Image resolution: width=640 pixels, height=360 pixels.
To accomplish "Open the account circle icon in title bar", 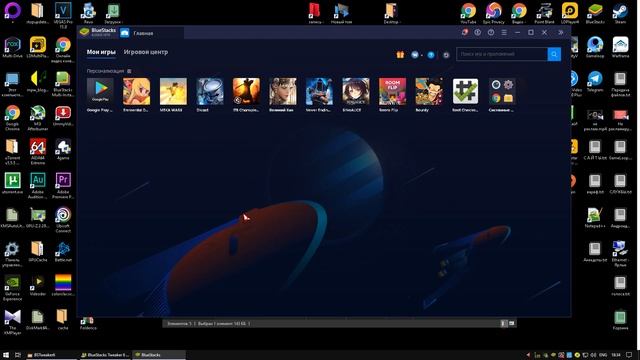I will 478,32.
